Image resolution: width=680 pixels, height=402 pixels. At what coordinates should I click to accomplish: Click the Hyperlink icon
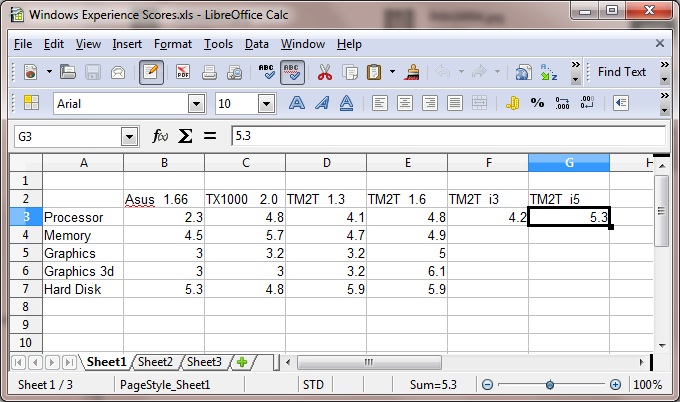point(523,72)
